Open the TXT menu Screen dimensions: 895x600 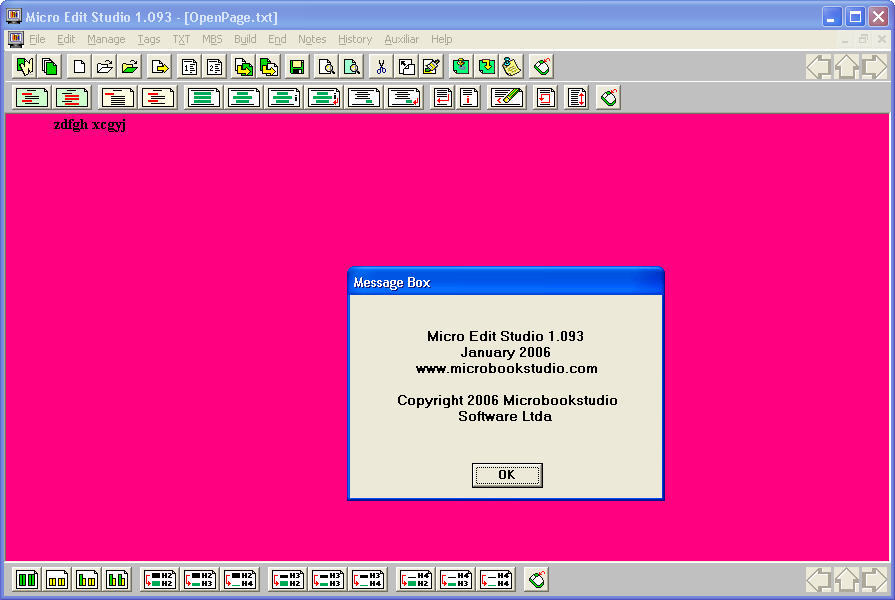pos(181,39)
